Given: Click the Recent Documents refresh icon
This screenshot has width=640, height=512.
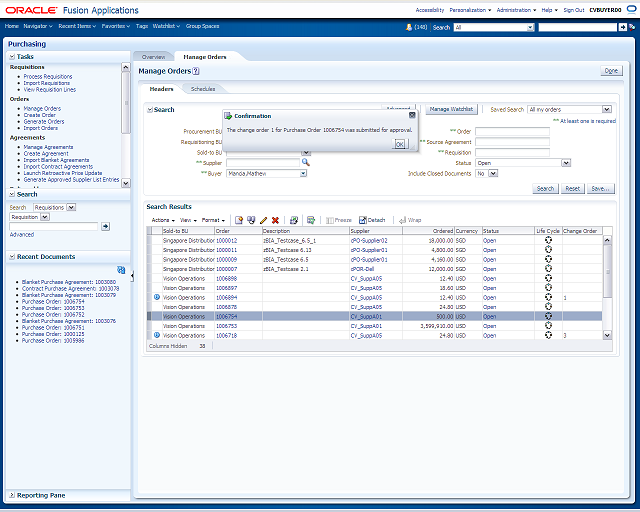Looking at the screenshot, I should pos(121,269).
